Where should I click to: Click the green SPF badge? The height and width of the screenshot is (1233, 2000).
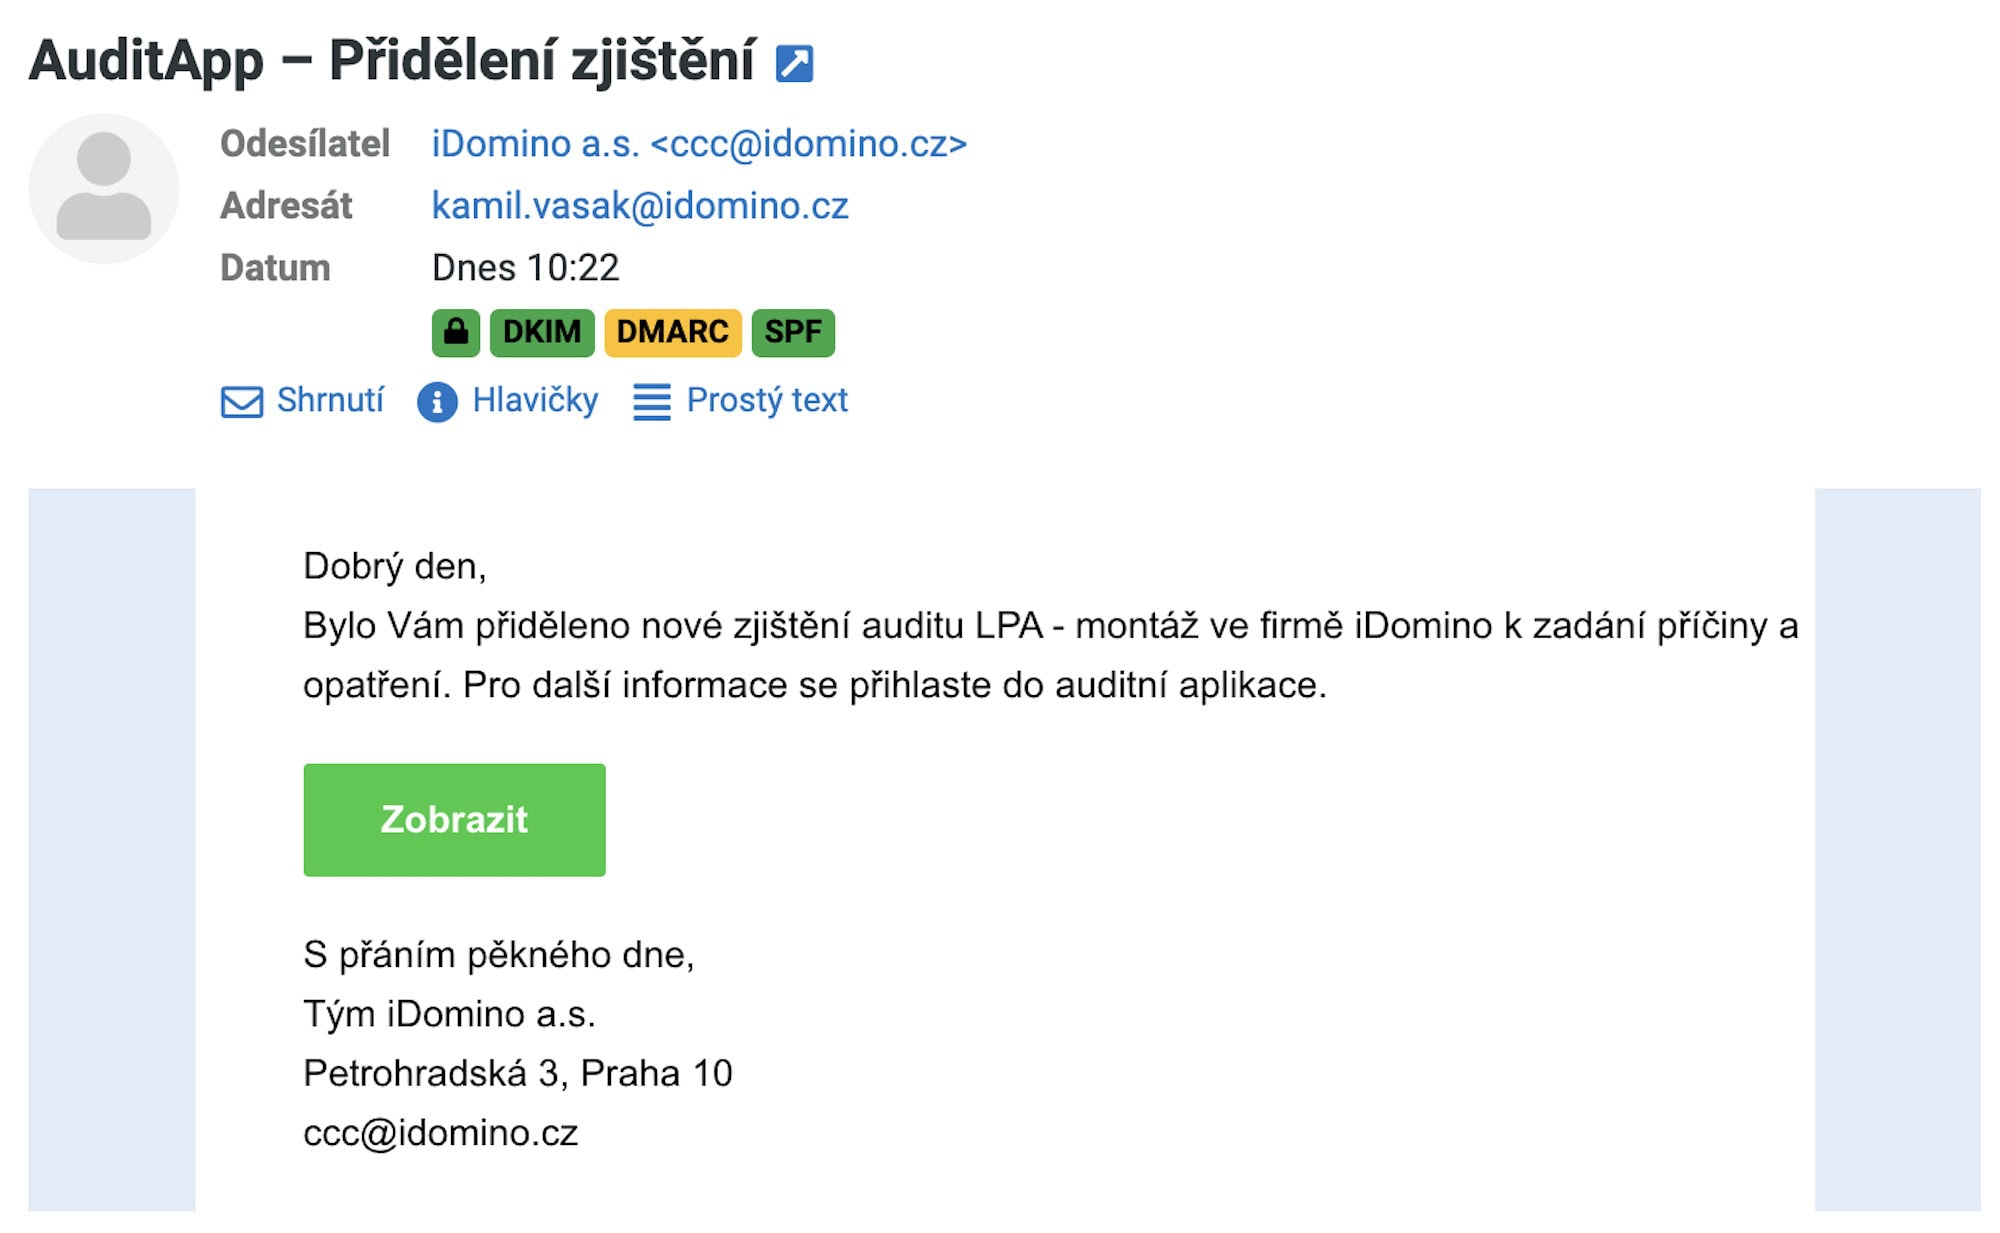pos(793,332)
